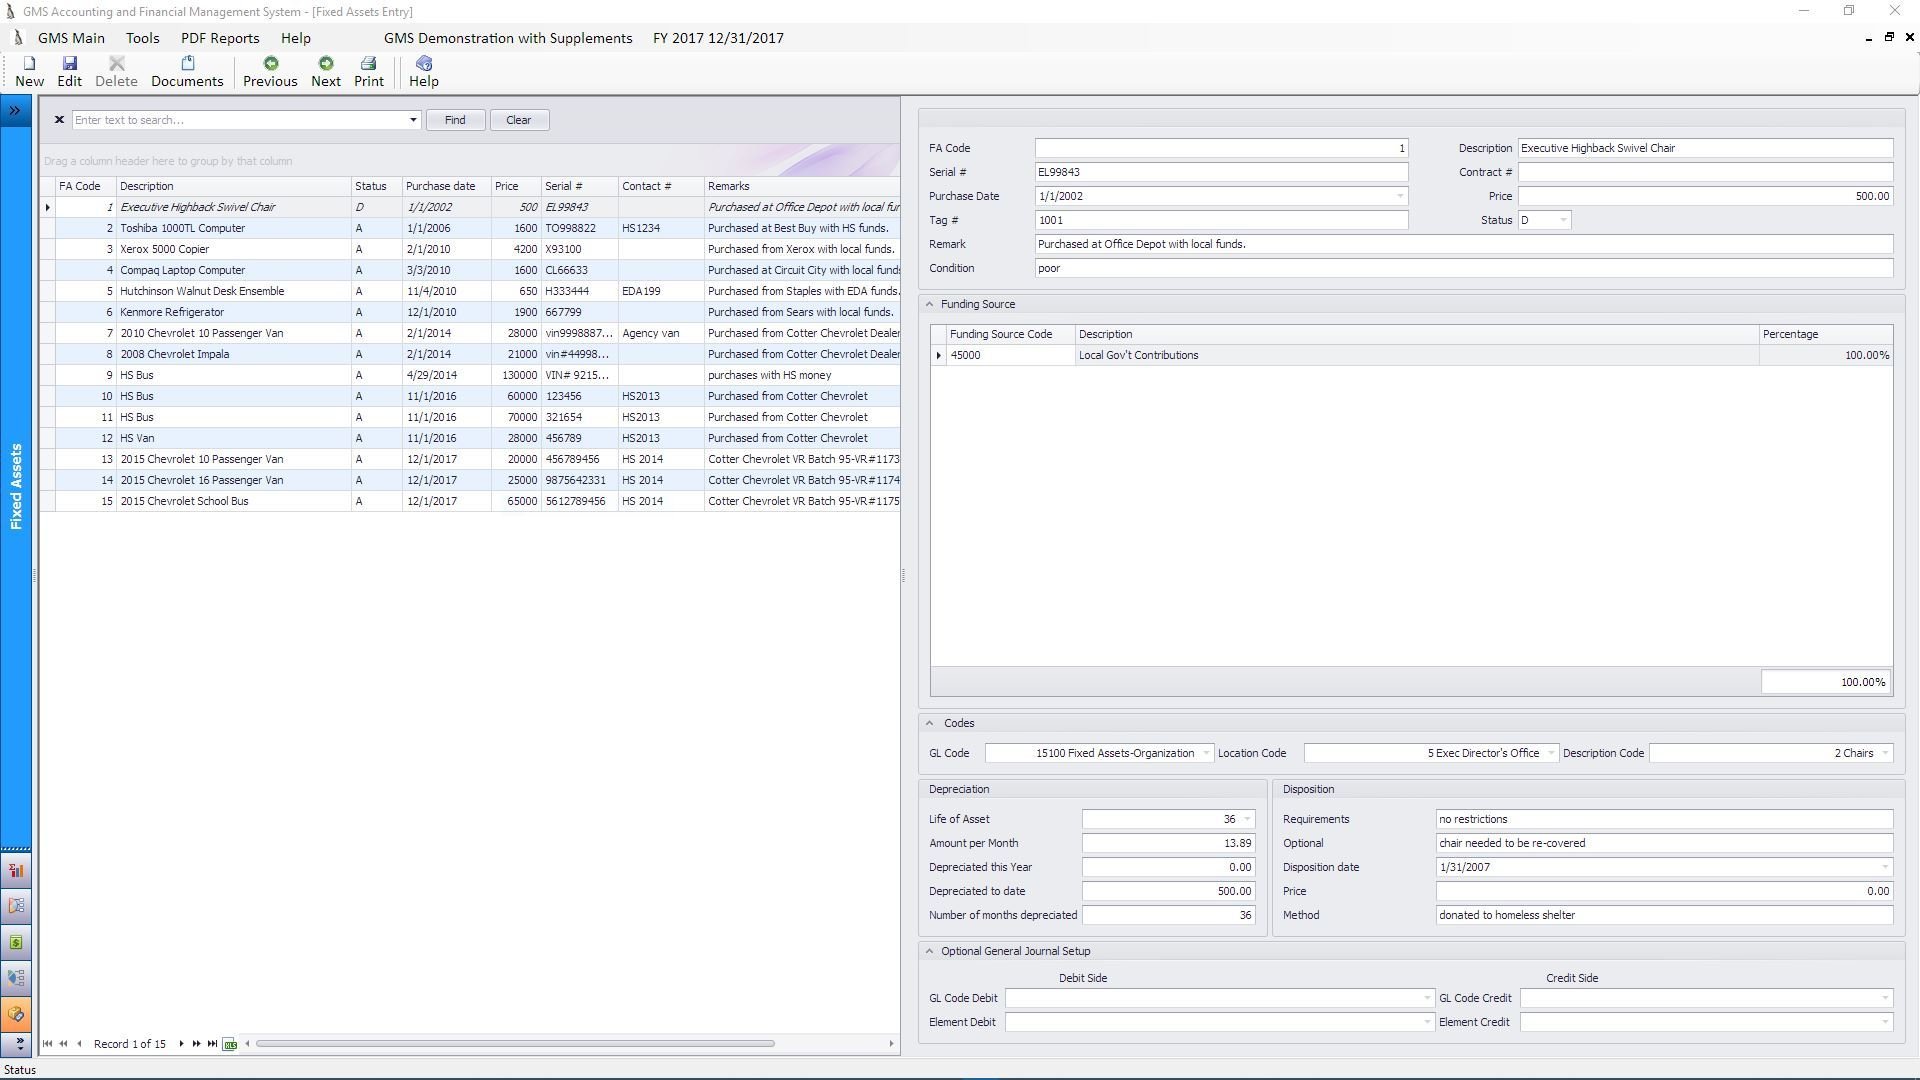Jump to last record in navigator

pos(212,1044)
